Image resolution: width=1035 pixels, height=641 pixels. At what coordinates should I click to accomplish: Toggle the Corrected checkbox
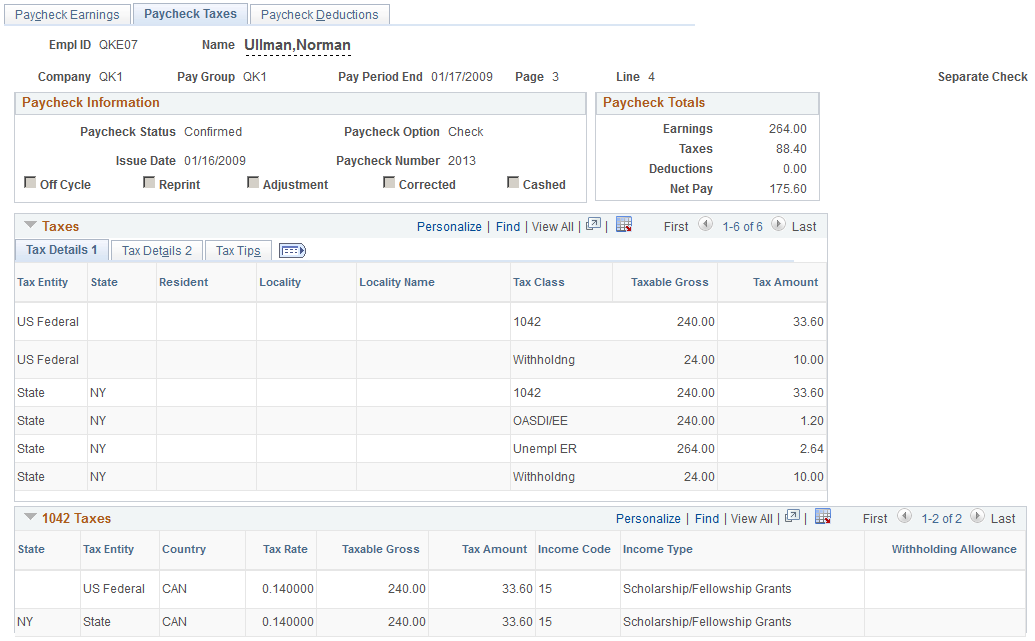tap(389, 182)
